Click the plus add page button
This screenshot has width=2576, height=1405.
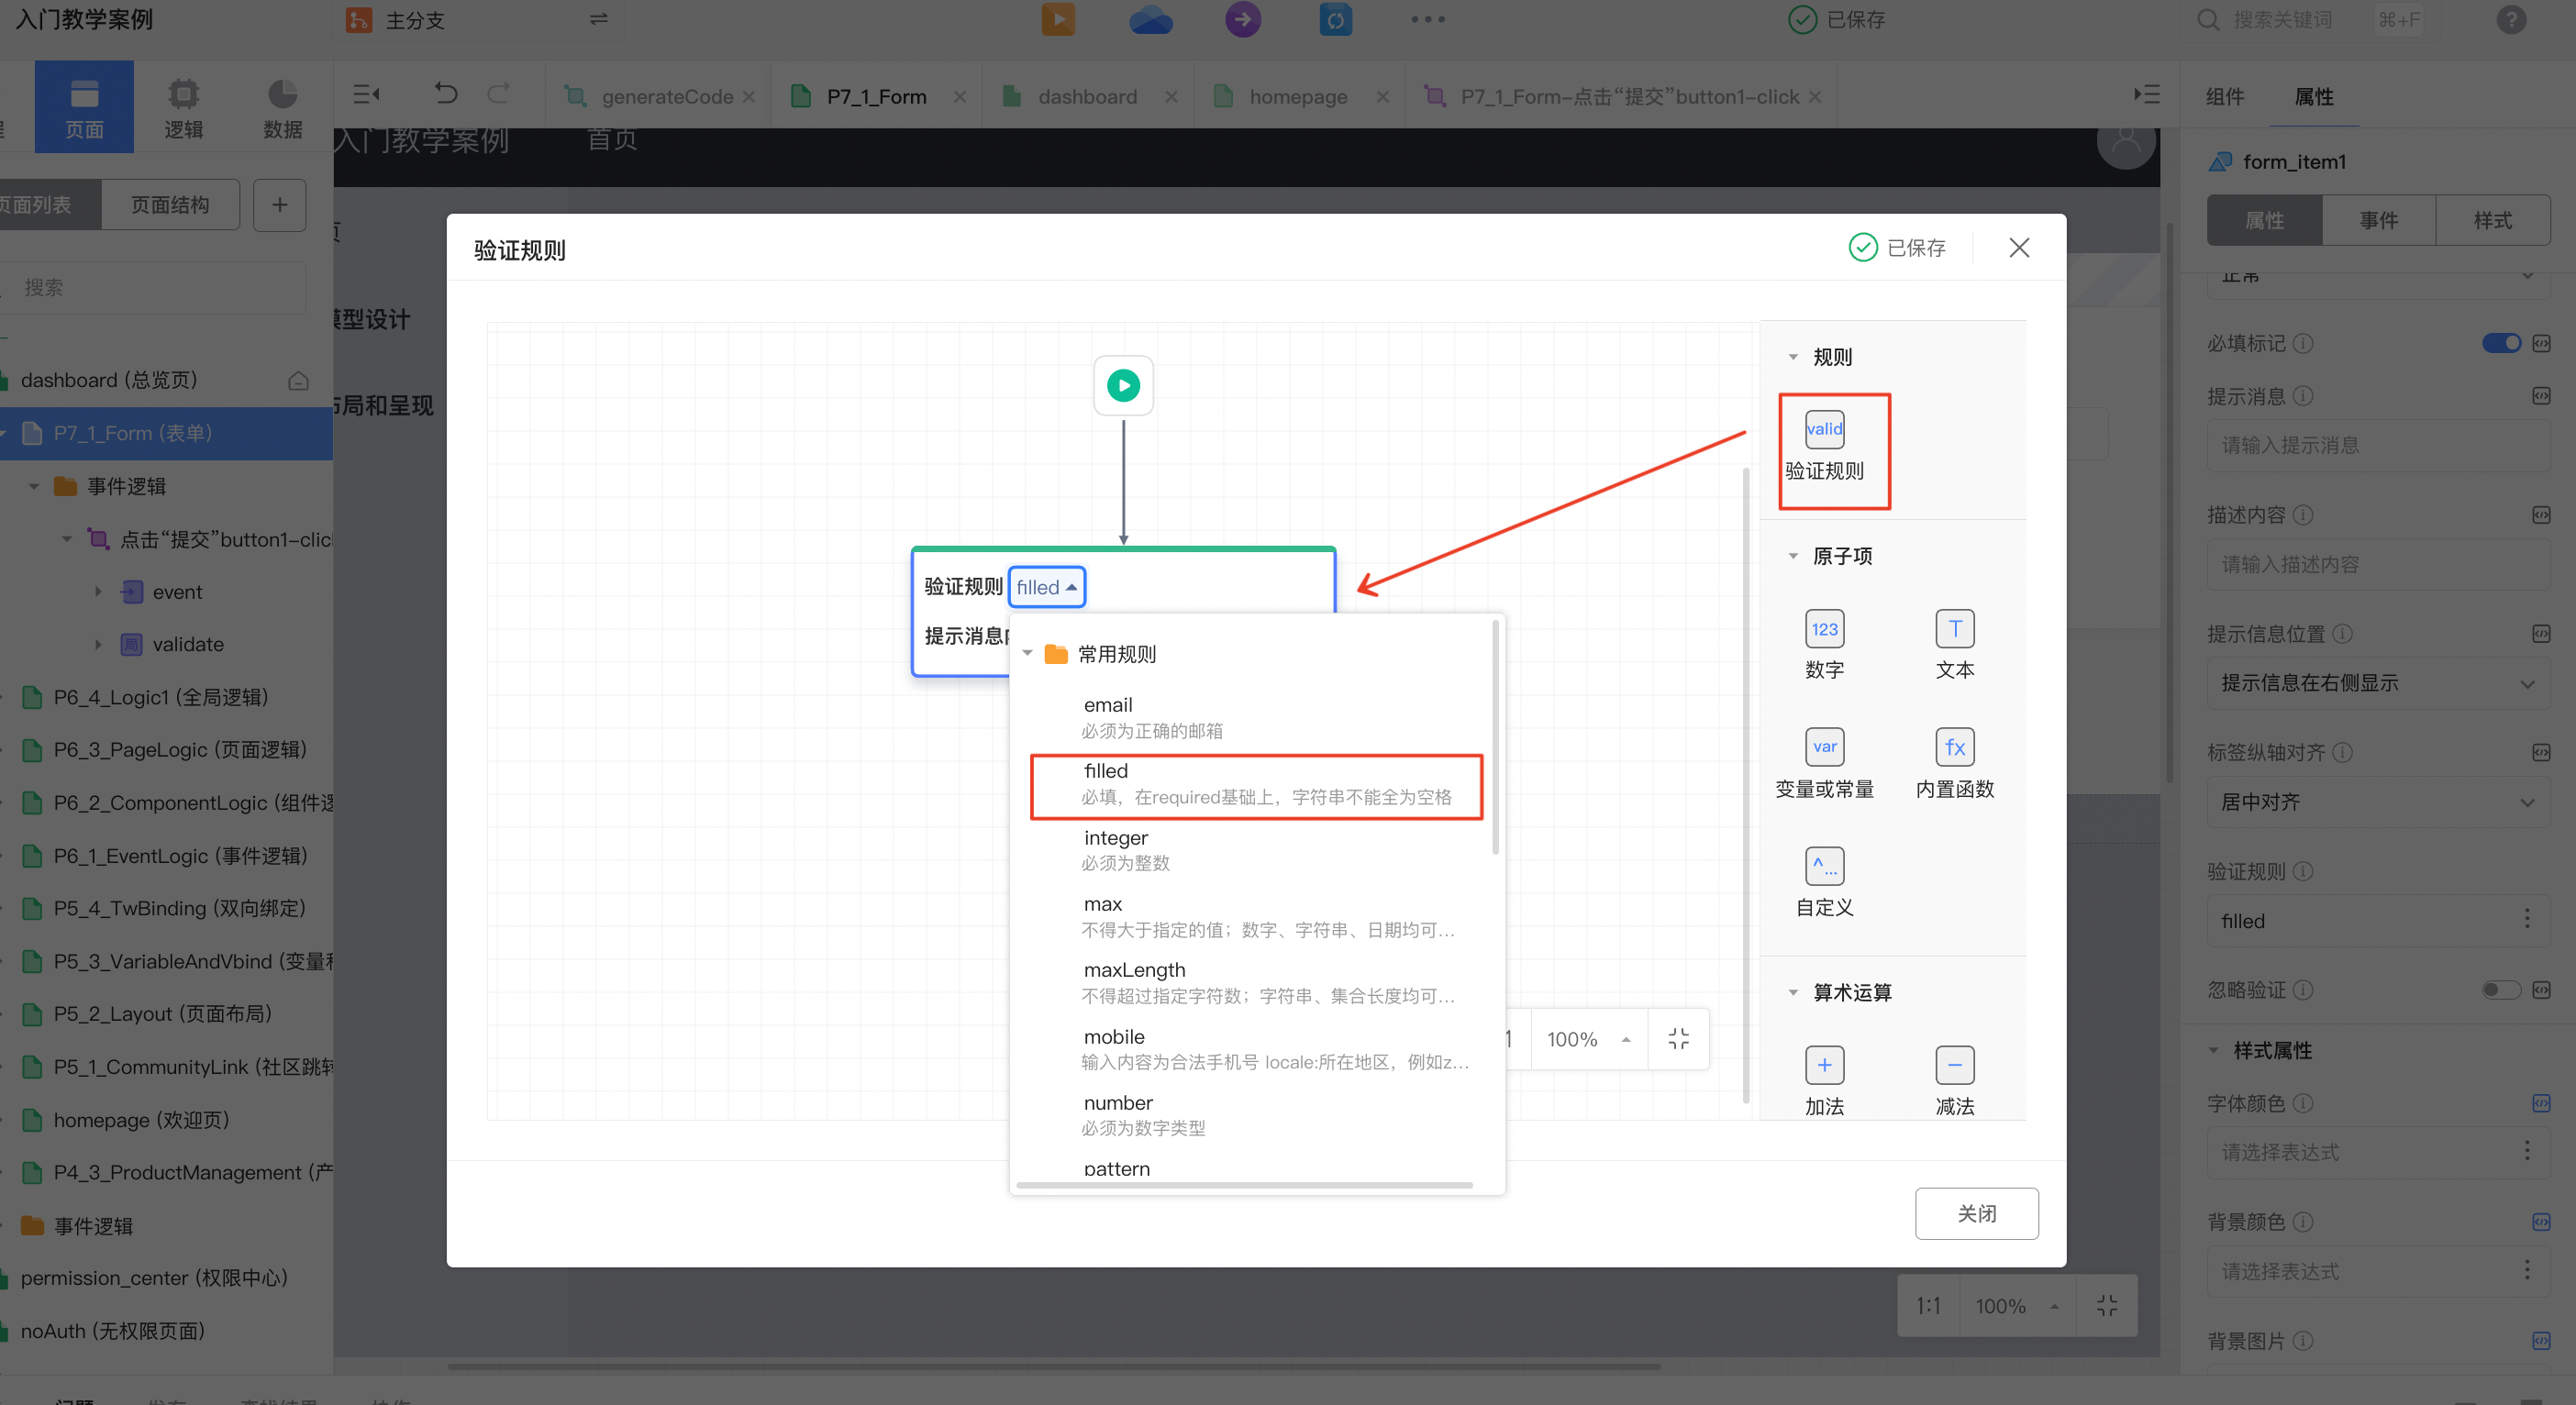280,205
